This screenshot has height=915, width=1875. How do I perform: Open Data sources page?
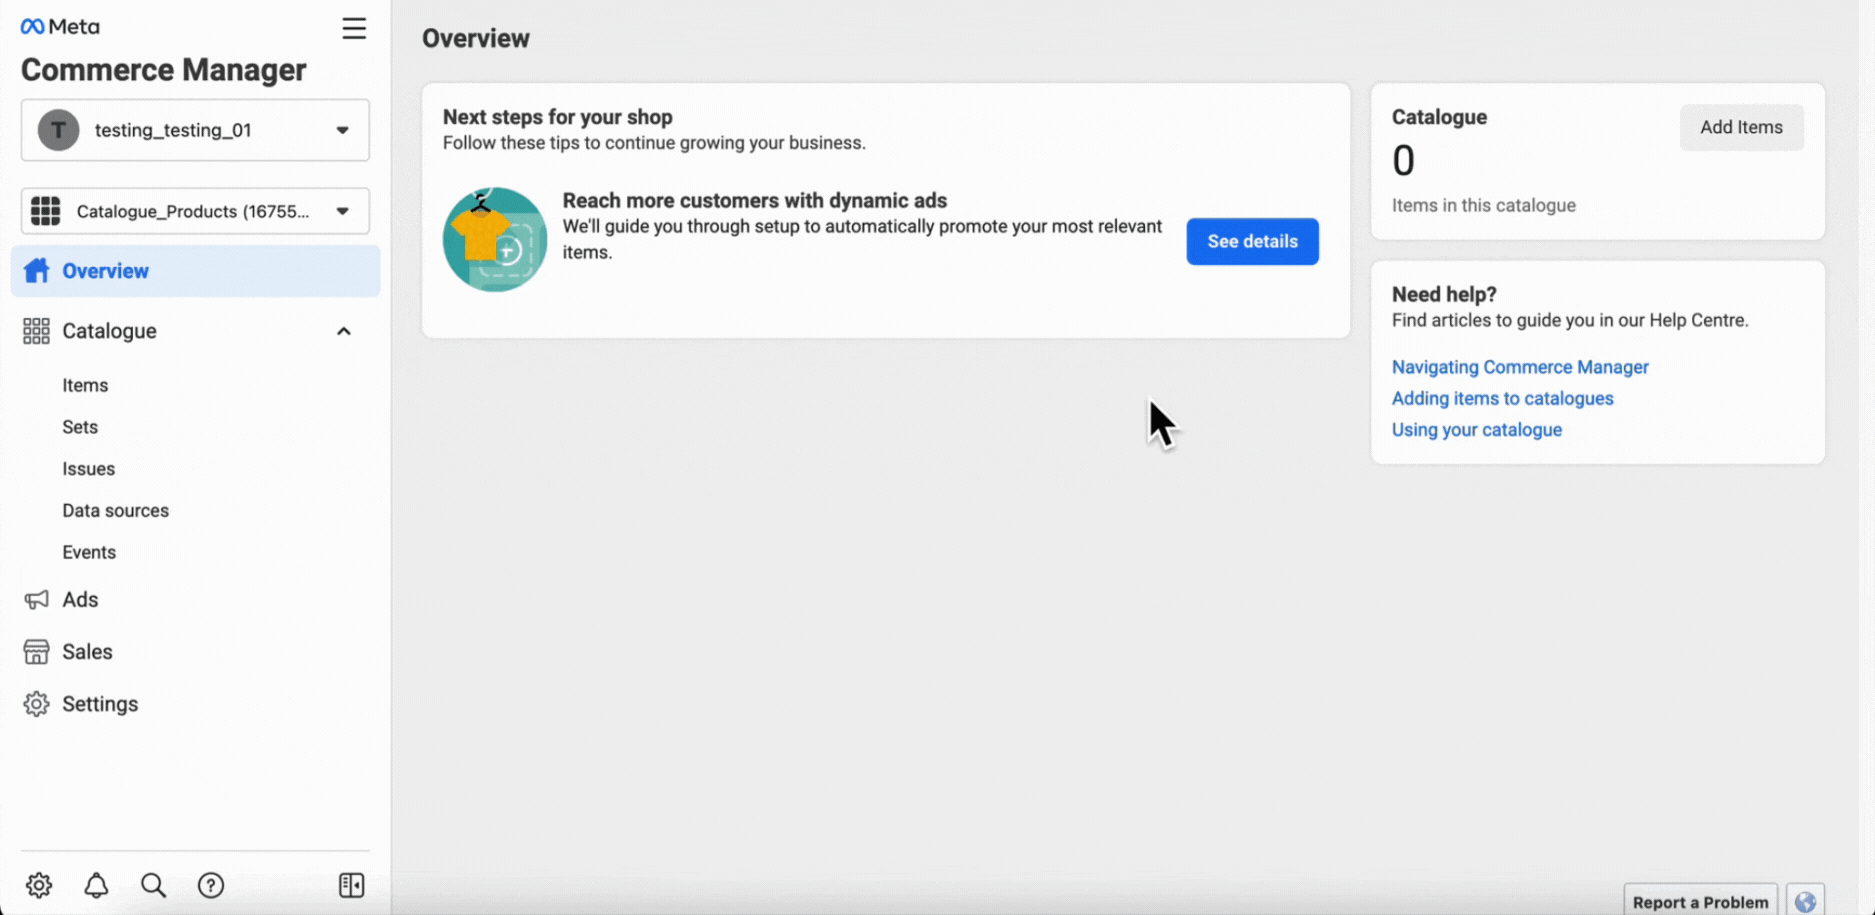tap(116, 511)
